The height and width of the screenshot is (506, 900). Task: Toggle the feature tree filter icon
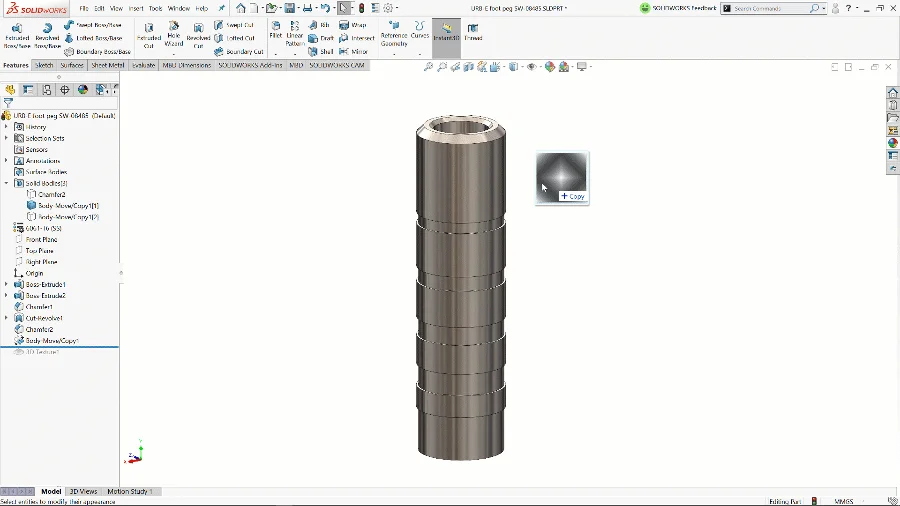[x=9, y=102]
